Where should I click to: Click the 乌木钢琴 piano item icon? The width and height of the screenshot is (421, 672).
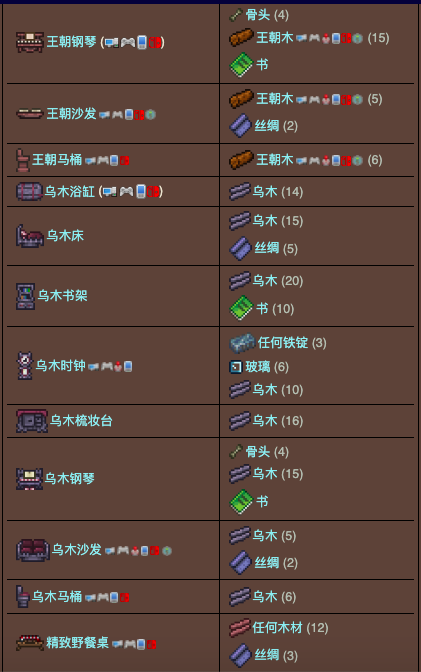tap(29, 479)
